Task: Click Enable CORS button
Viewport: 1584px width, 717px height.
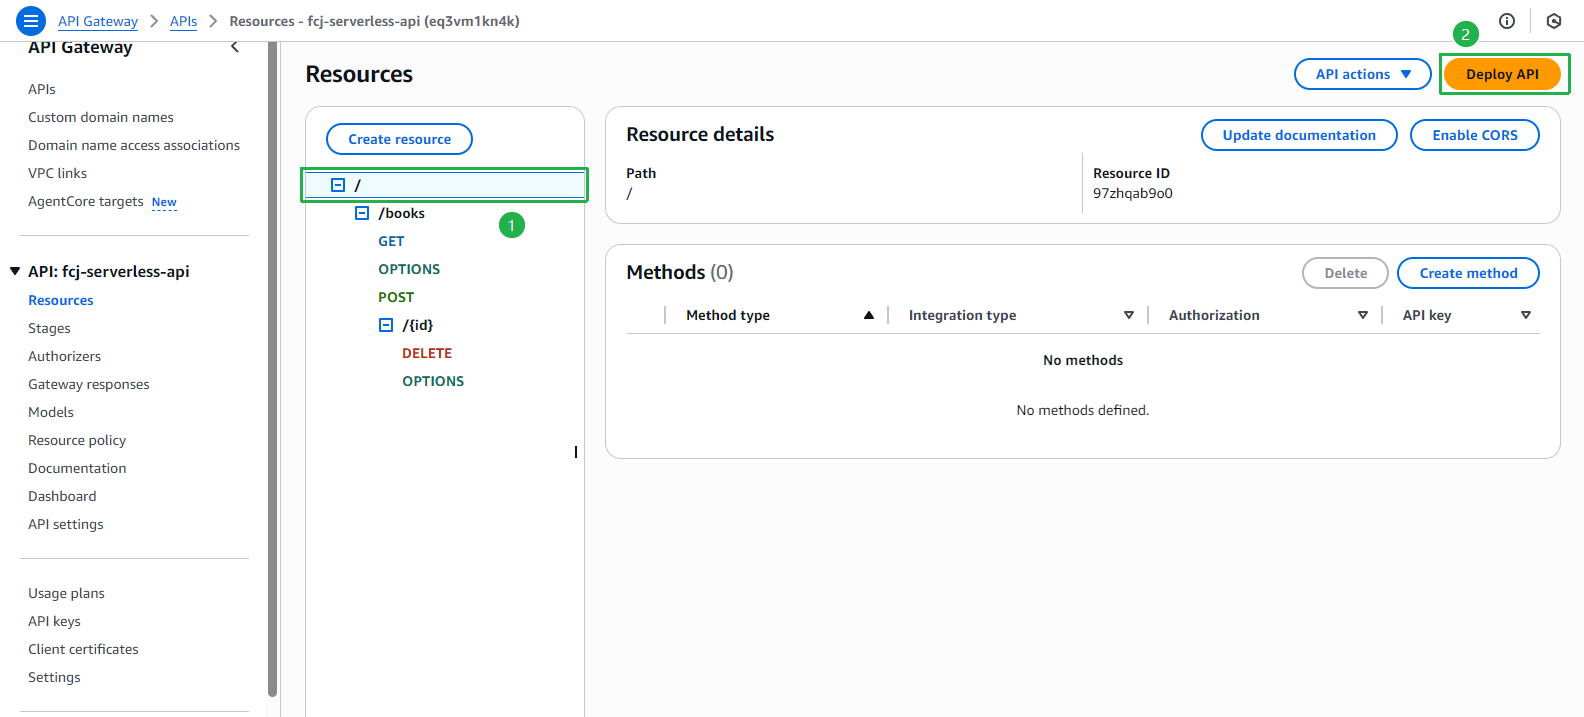Action: point(1475,135)
